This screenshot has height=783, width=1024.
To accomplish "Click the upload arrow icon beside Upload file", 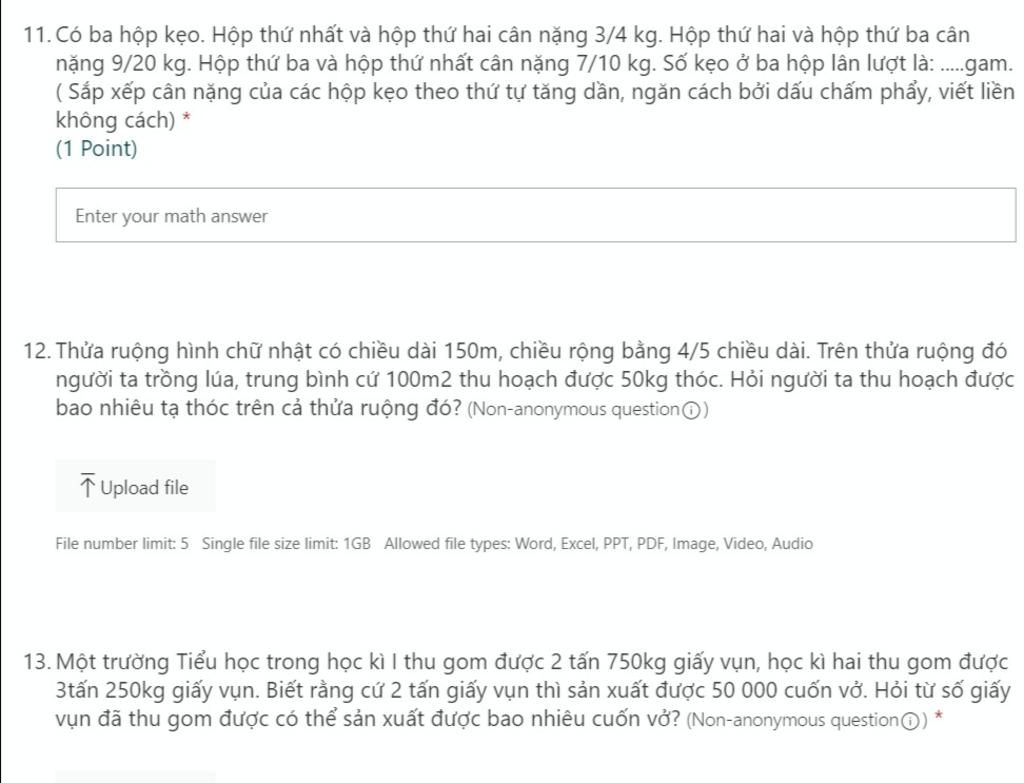I will coord(87,487).
